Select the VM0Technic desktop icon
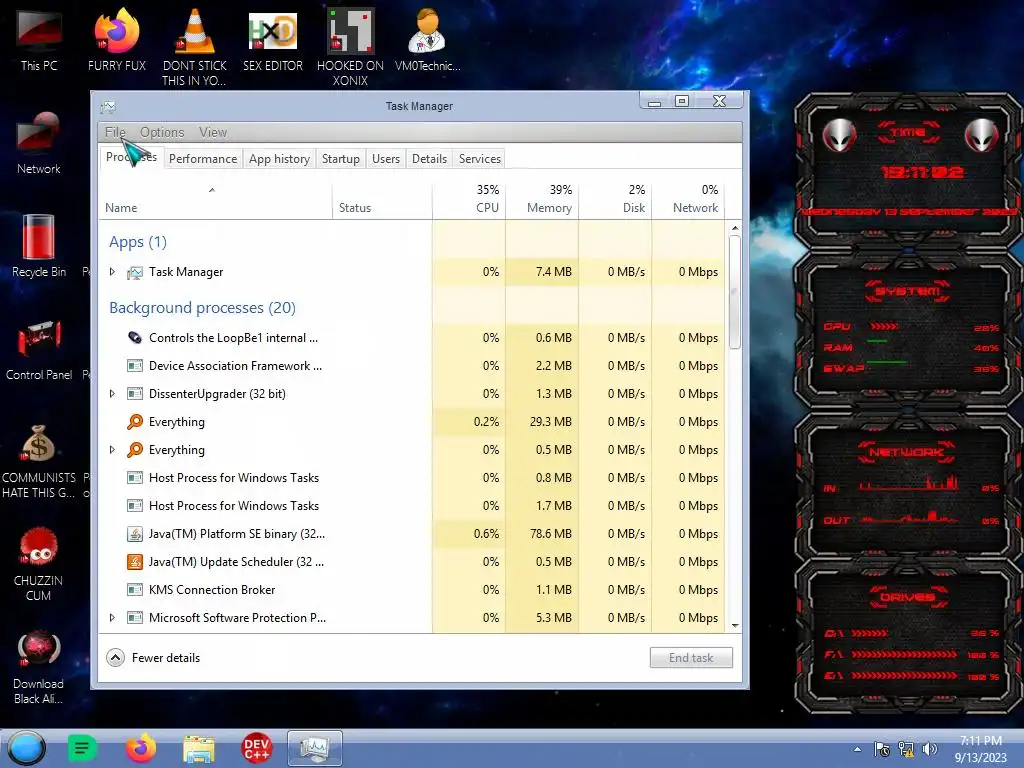This screenshot has width=1024, height=768. point(428,39)
